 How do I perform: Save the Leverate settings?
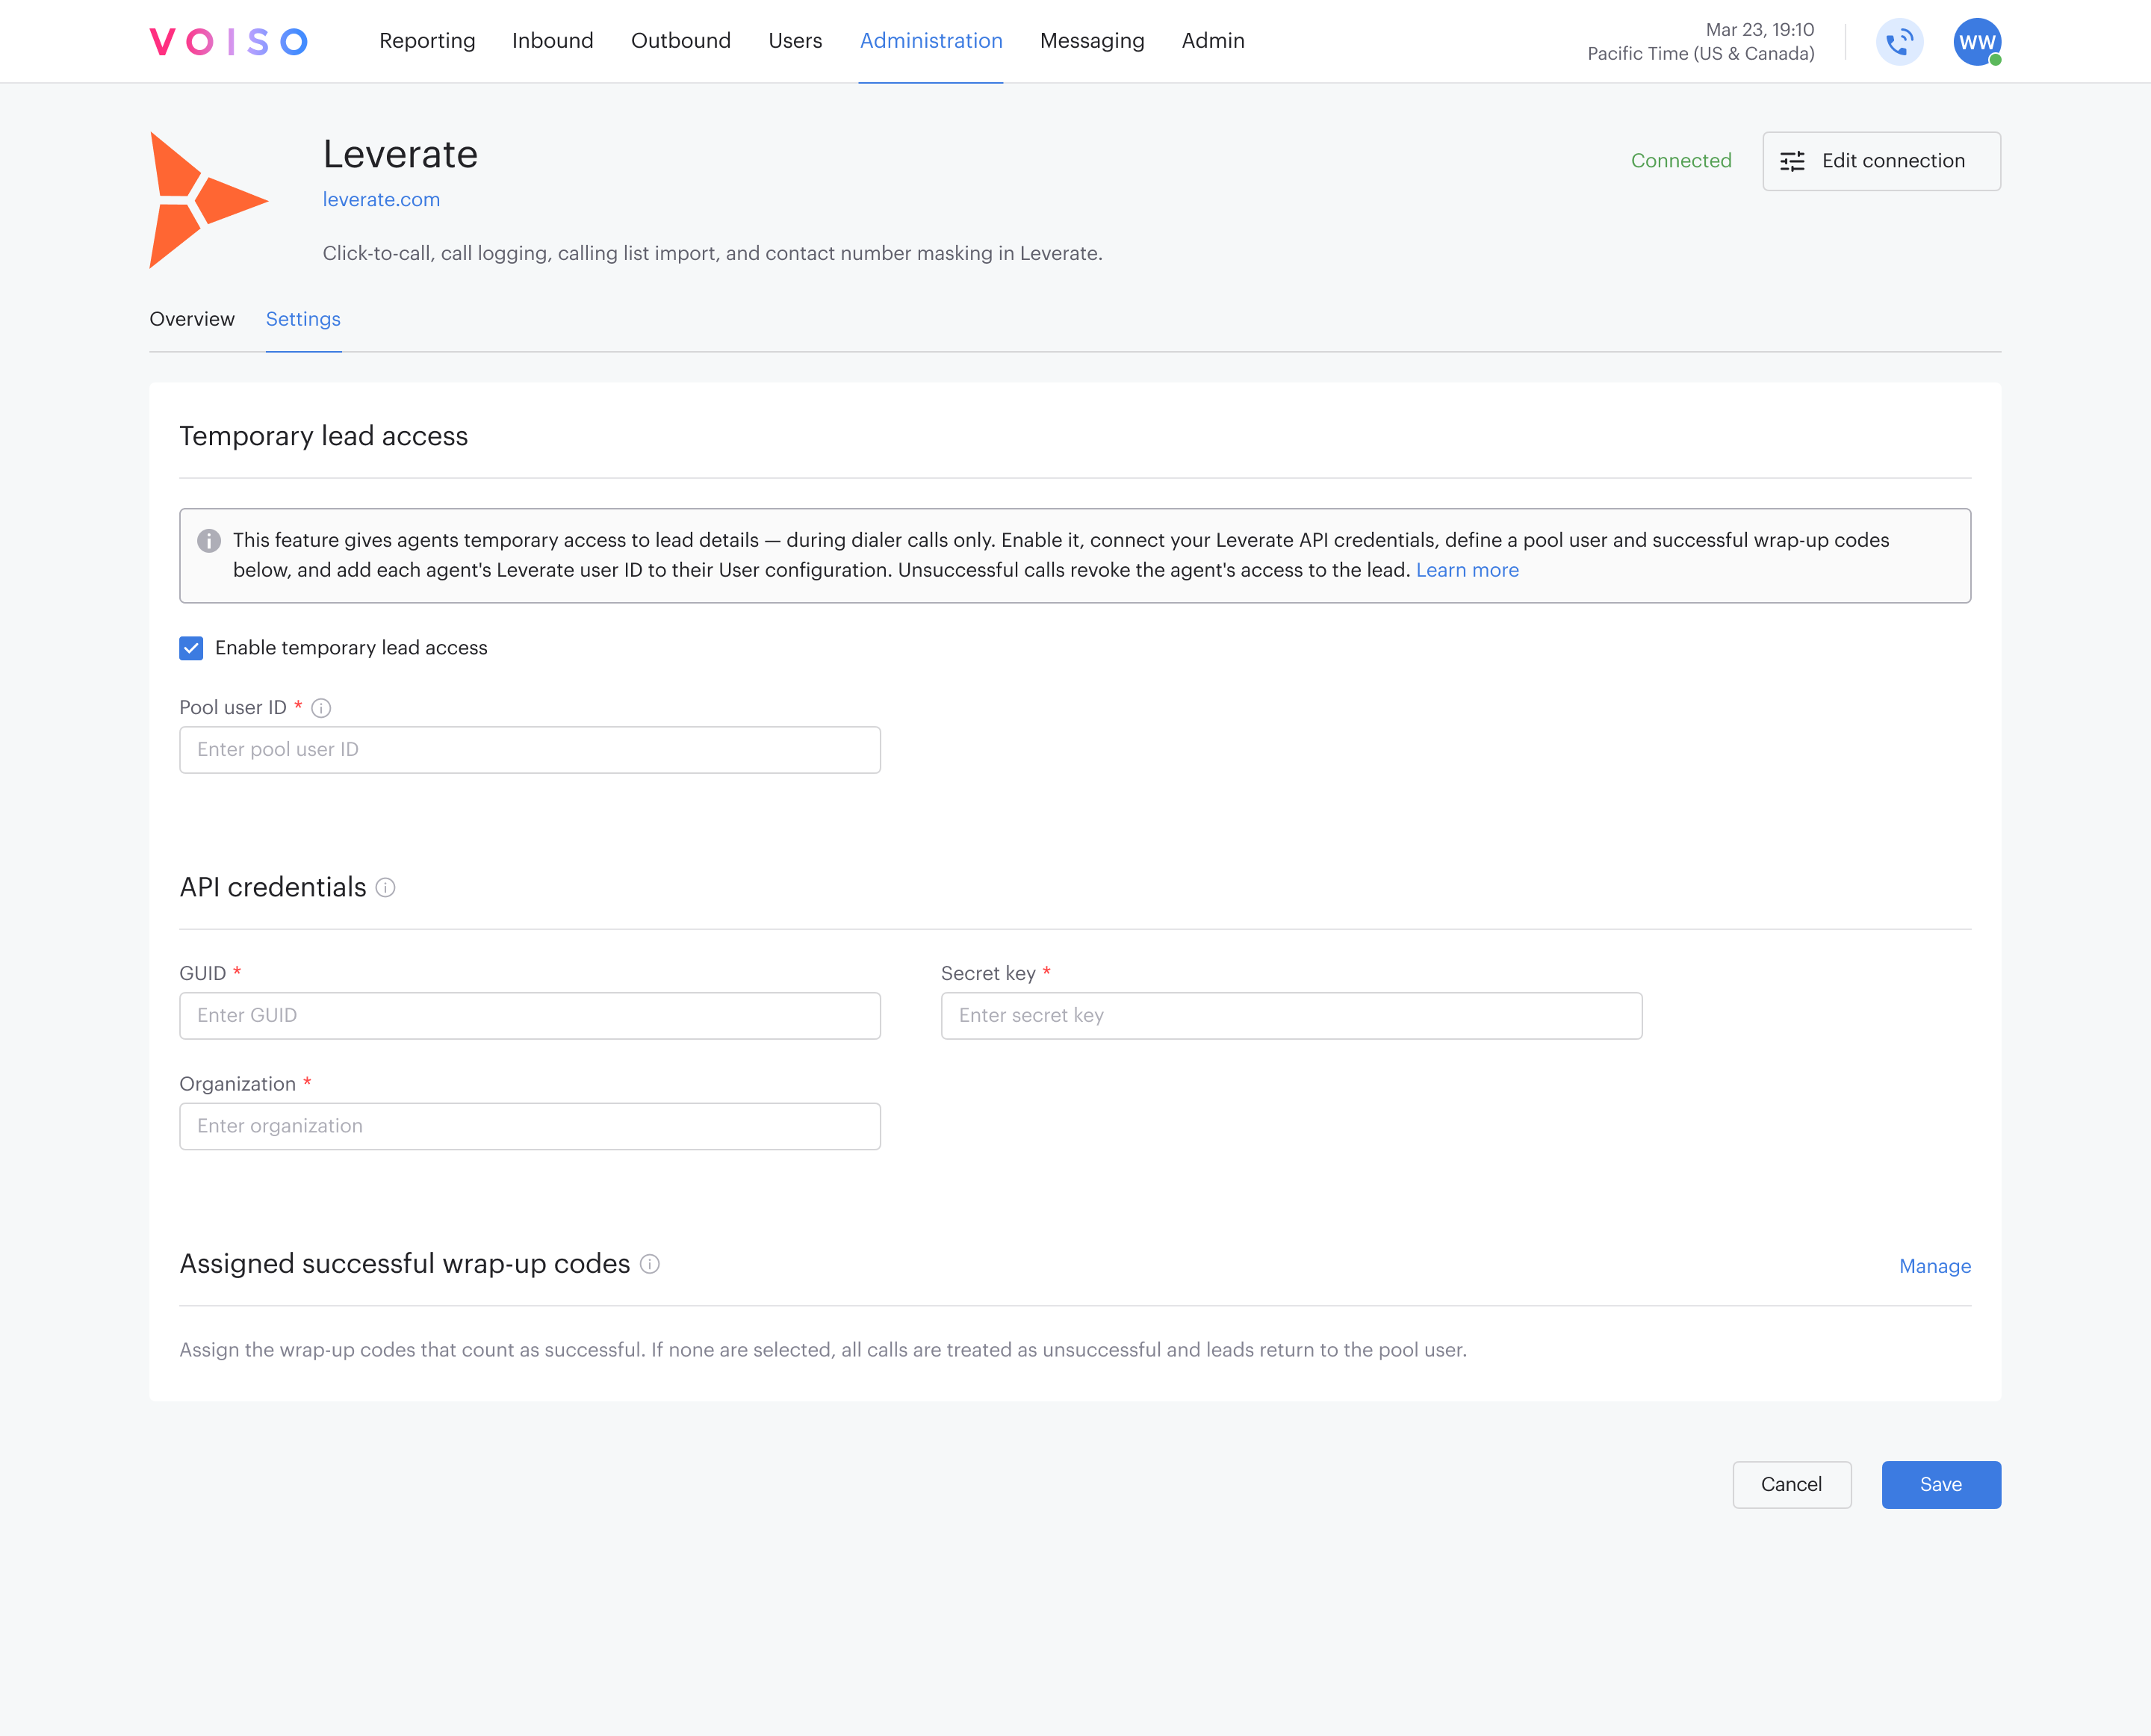tap(1941, 1485)
